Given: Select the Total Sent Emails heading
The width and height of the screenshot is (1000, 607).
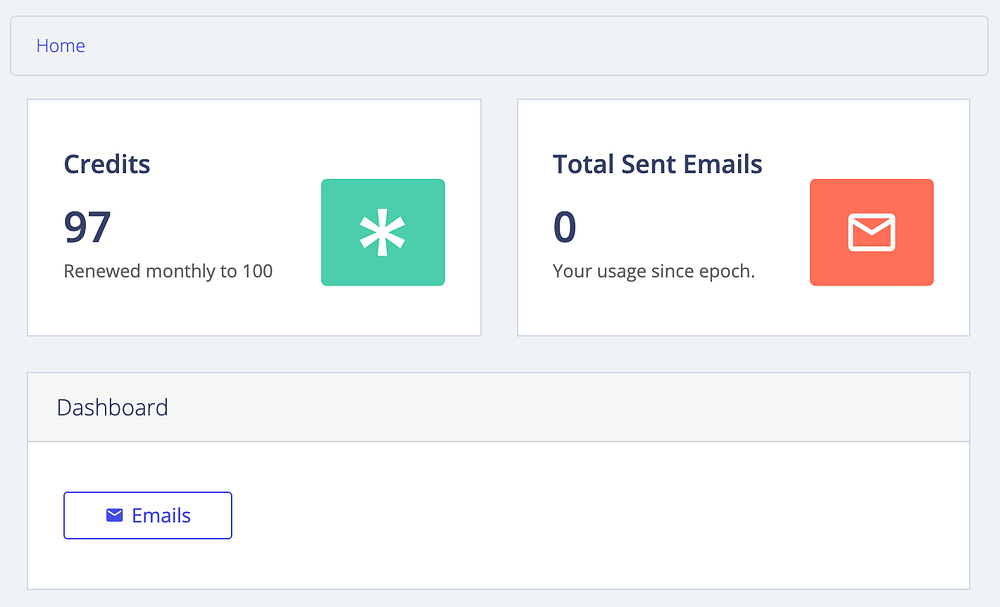Looking at the screenshot, I should click(657, 164).
